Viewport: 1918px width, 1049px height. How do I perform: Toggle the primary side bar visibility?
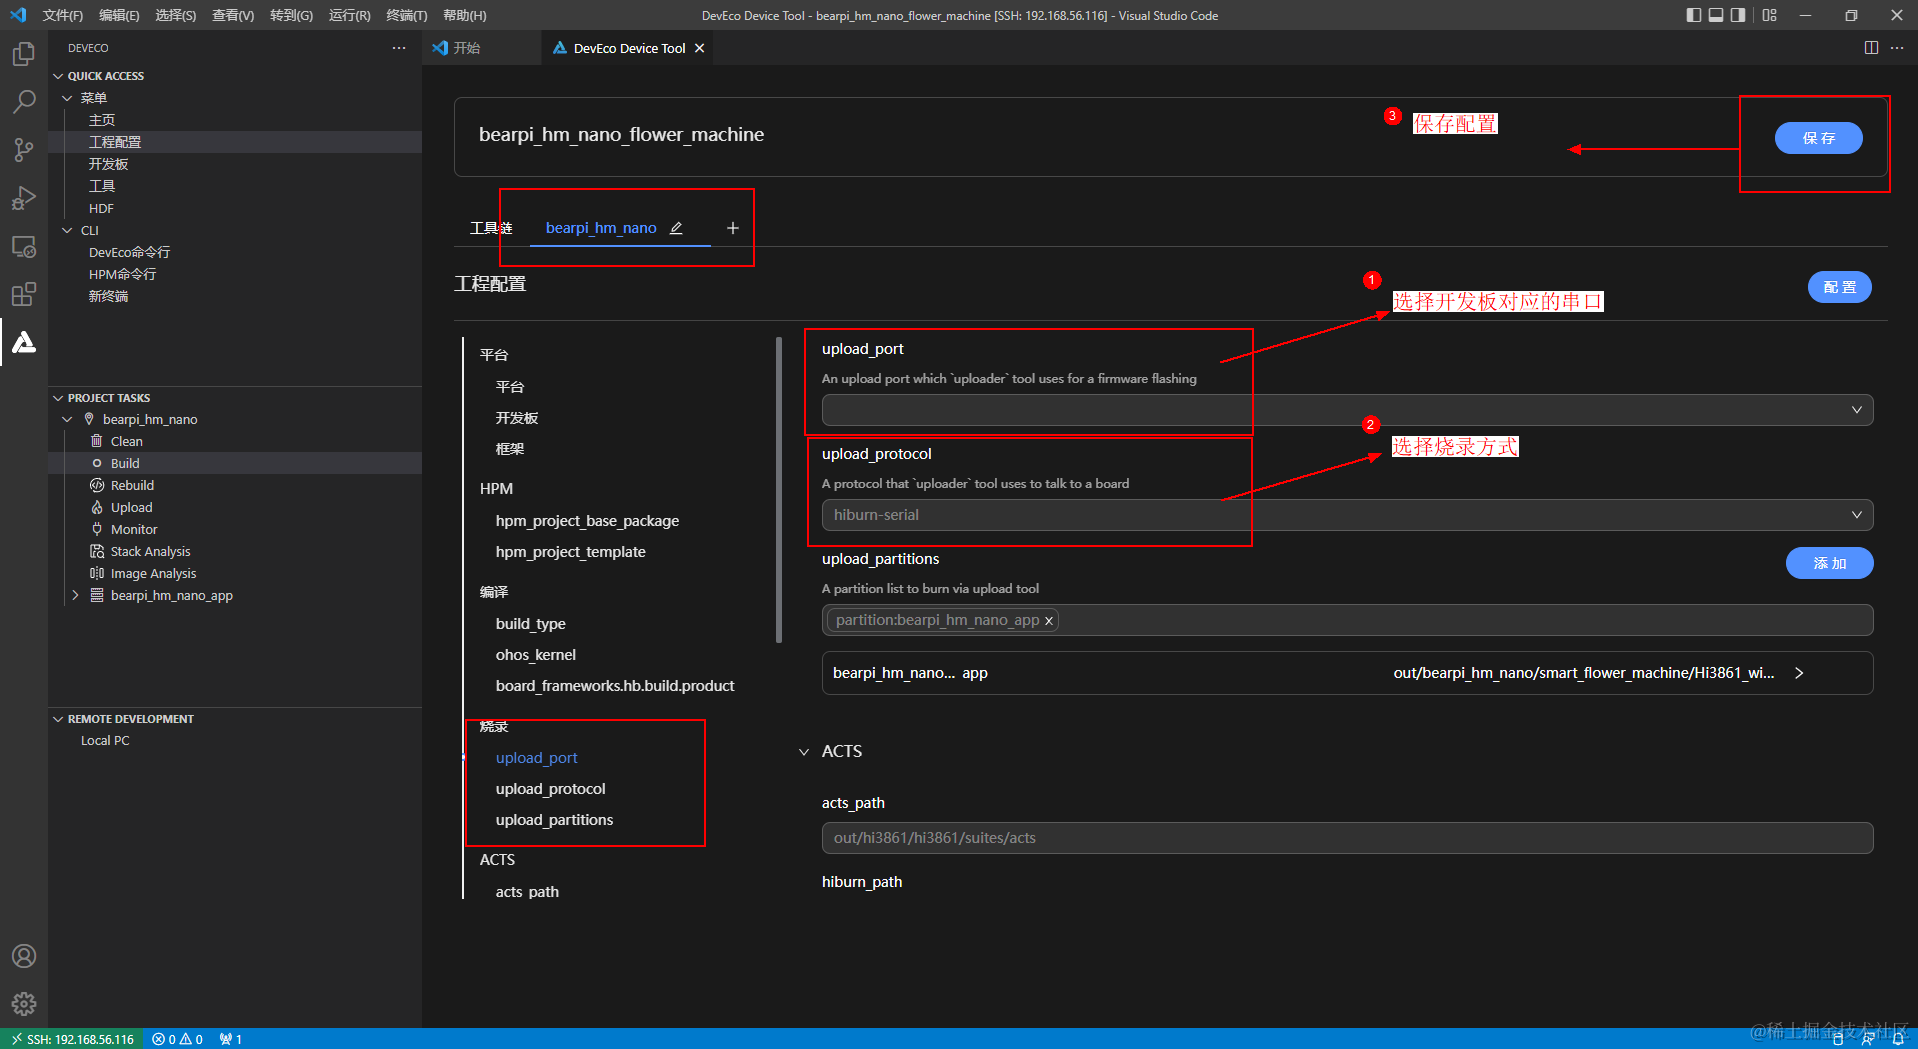(1693, 15)
